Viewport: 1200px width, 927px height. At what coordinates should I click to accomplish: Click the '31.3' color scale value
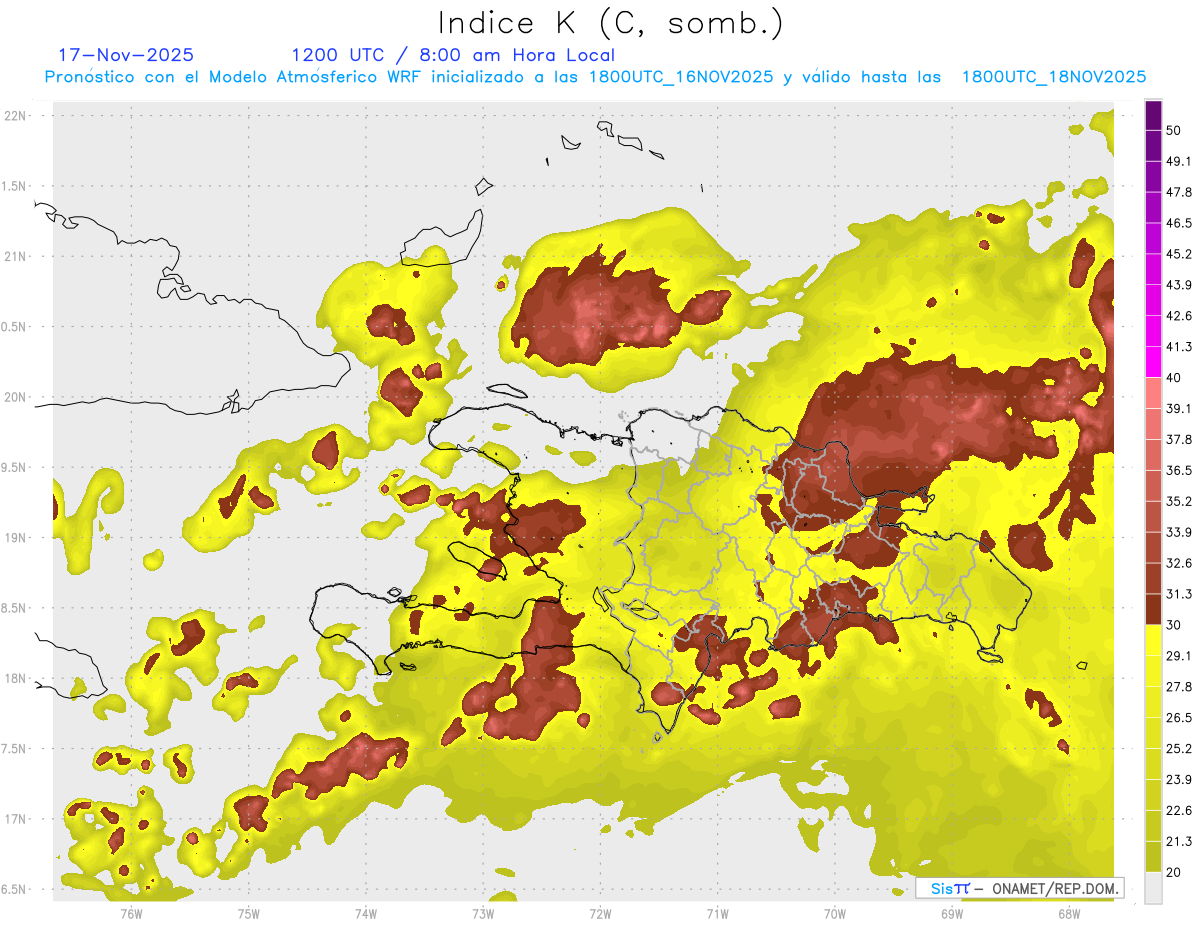point(1179,594)
